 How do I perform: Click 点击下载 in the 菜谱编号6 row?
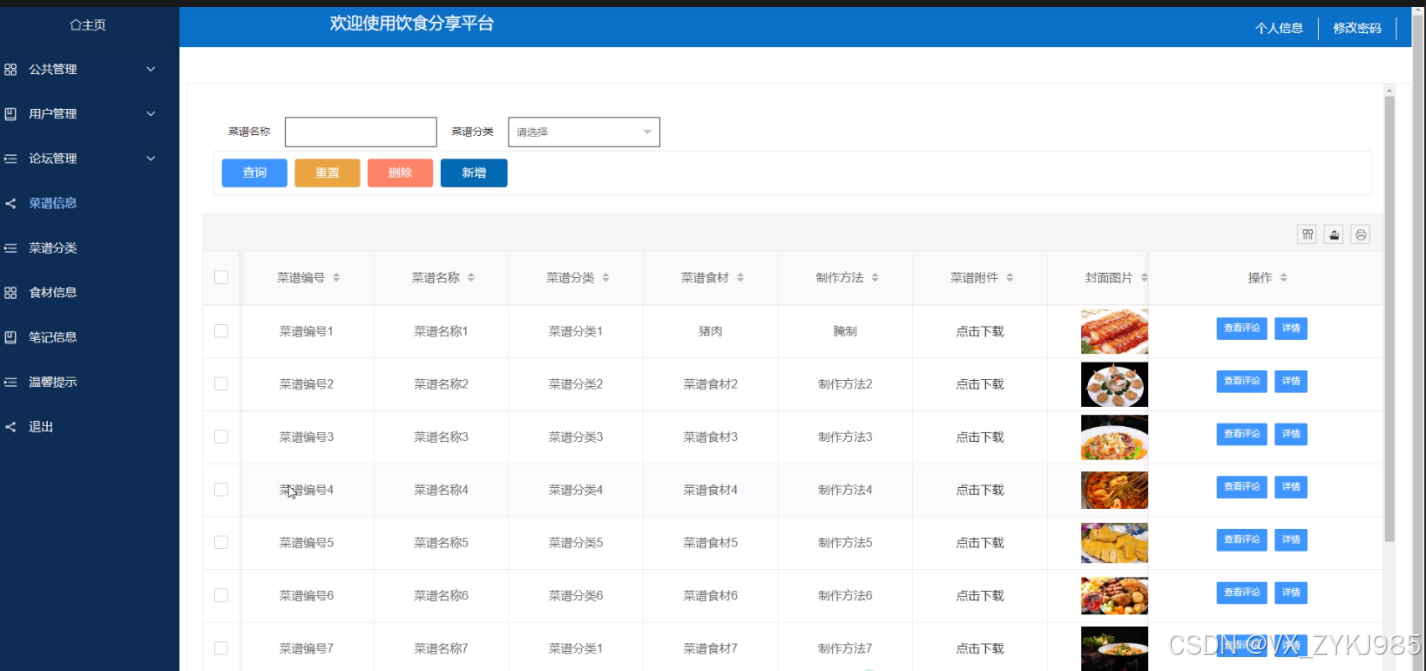click(980, 595)
